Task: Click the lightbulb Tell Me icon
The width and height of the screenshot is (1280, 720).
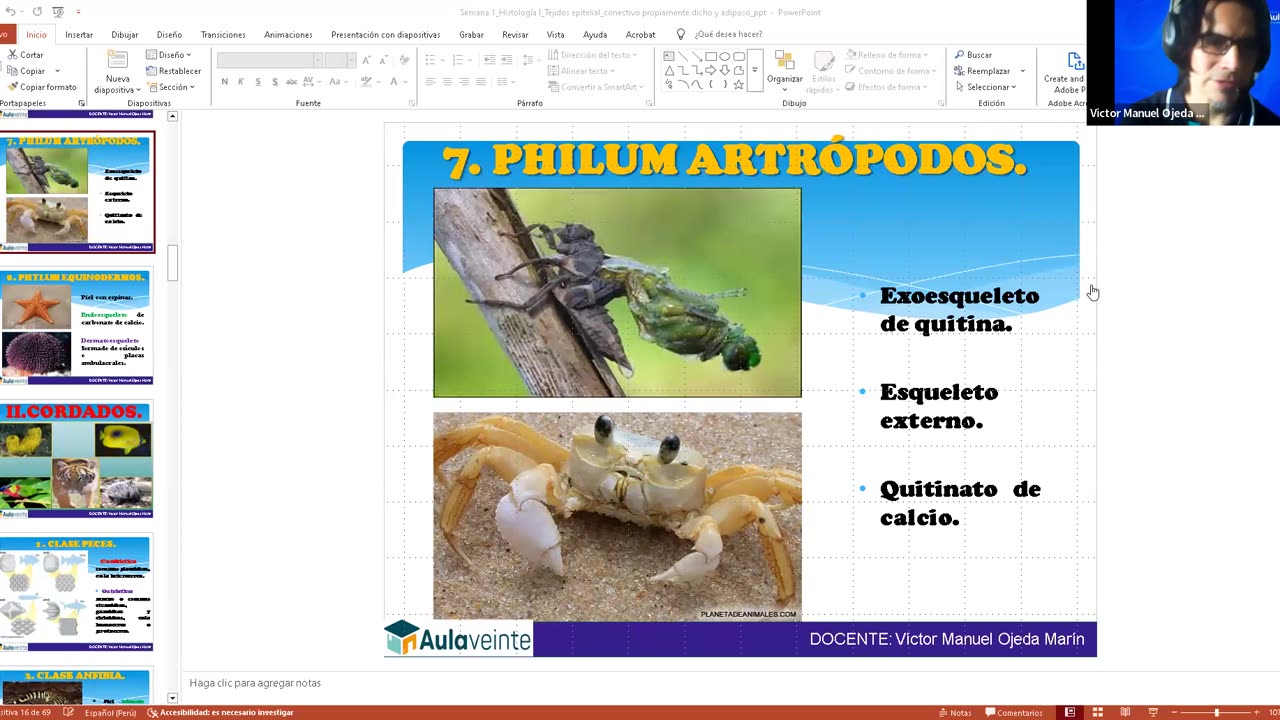Action: (681, 34)
